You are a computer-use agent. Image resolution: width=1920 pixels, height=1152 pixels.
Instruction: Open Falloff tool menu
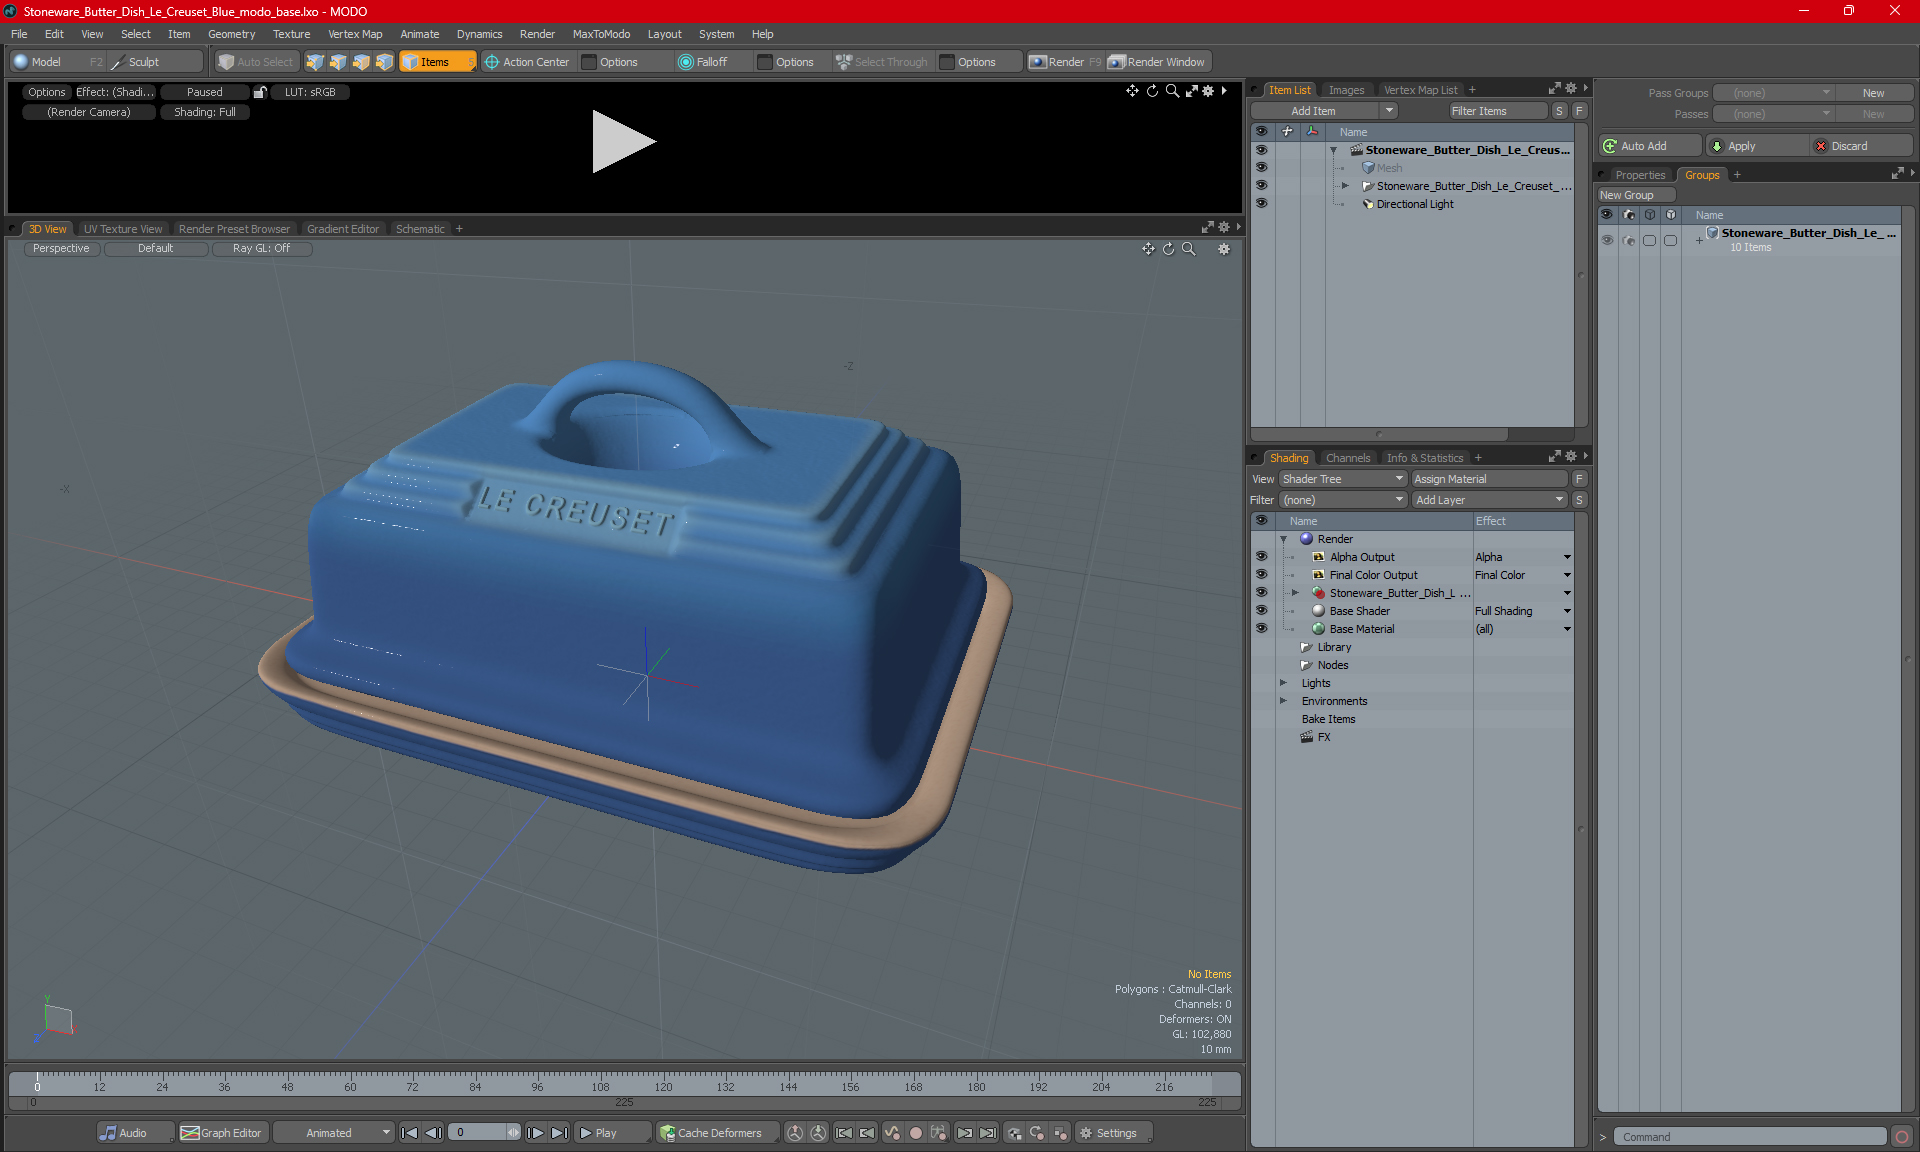click(703, 62)
